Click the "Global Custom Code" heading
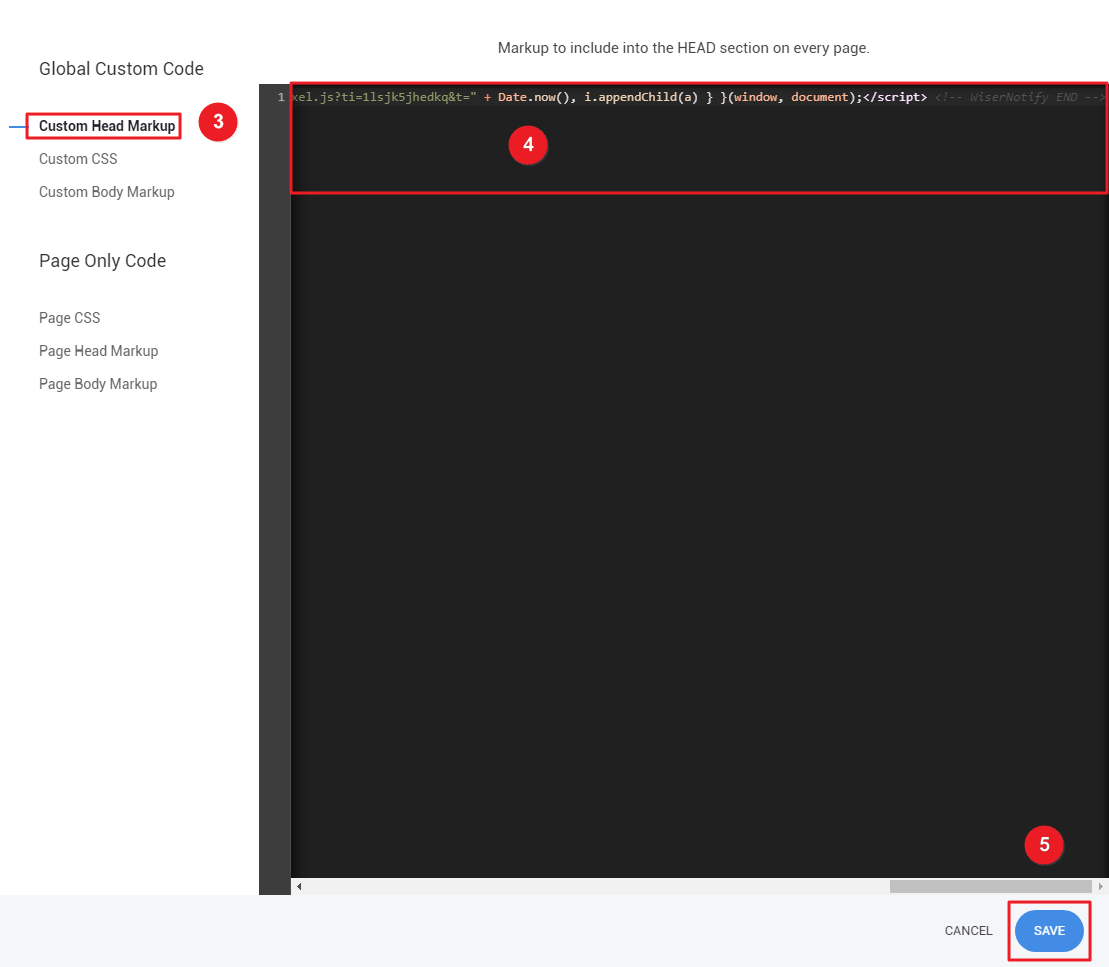The height and width of the screenshot is (967, 1109). coord(121,69)
